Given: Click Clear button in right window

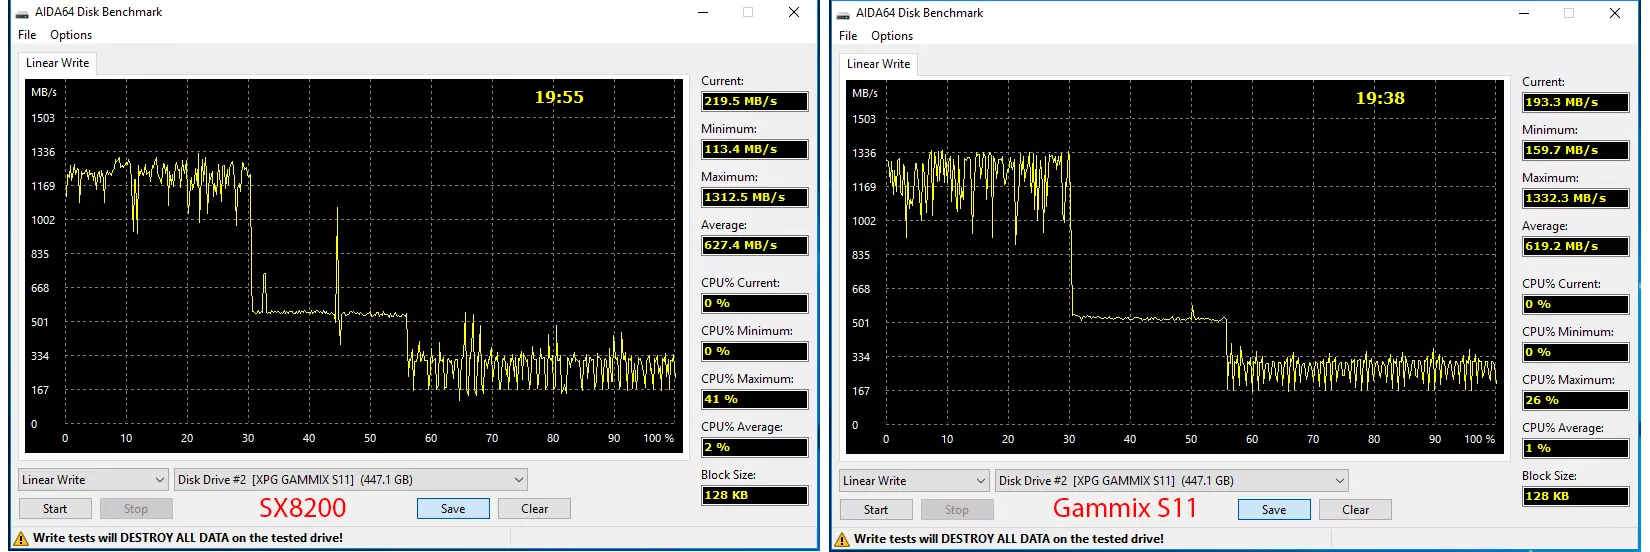Looking at the screenshot, I should (1356, 510).
